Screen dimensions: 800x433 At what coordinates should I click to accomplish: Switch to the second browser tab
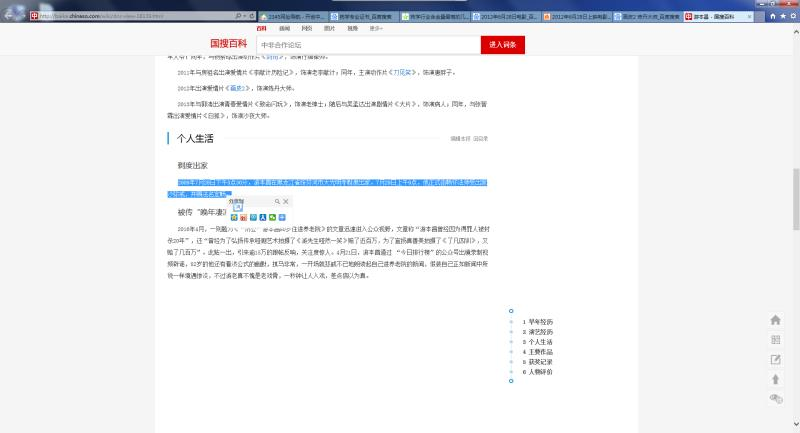[x=364, y=17]
